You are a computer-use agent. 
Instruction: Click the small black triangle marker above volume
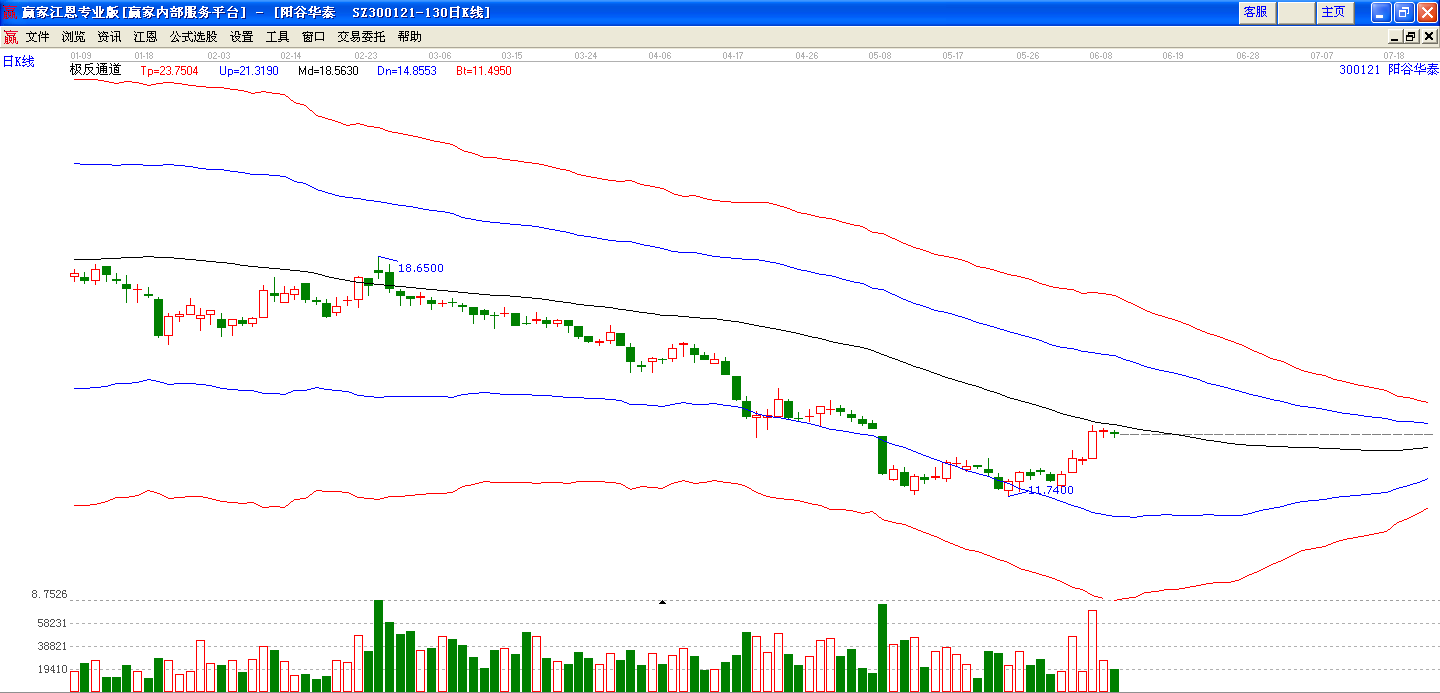coord(661,602)
